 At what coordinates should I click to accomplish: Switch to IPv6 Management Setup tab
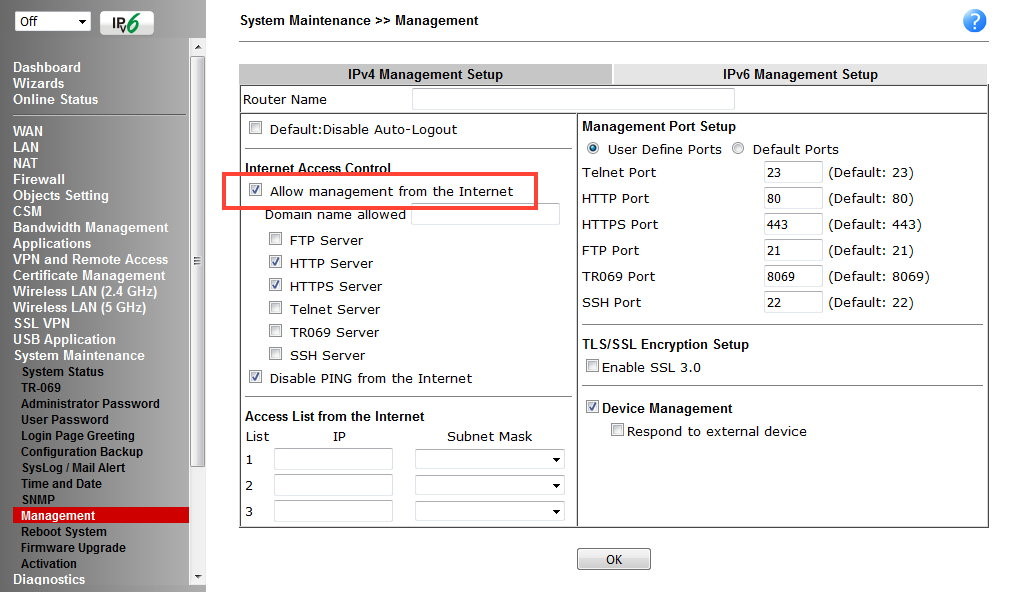pyautogui.click(x=799, y=74)
